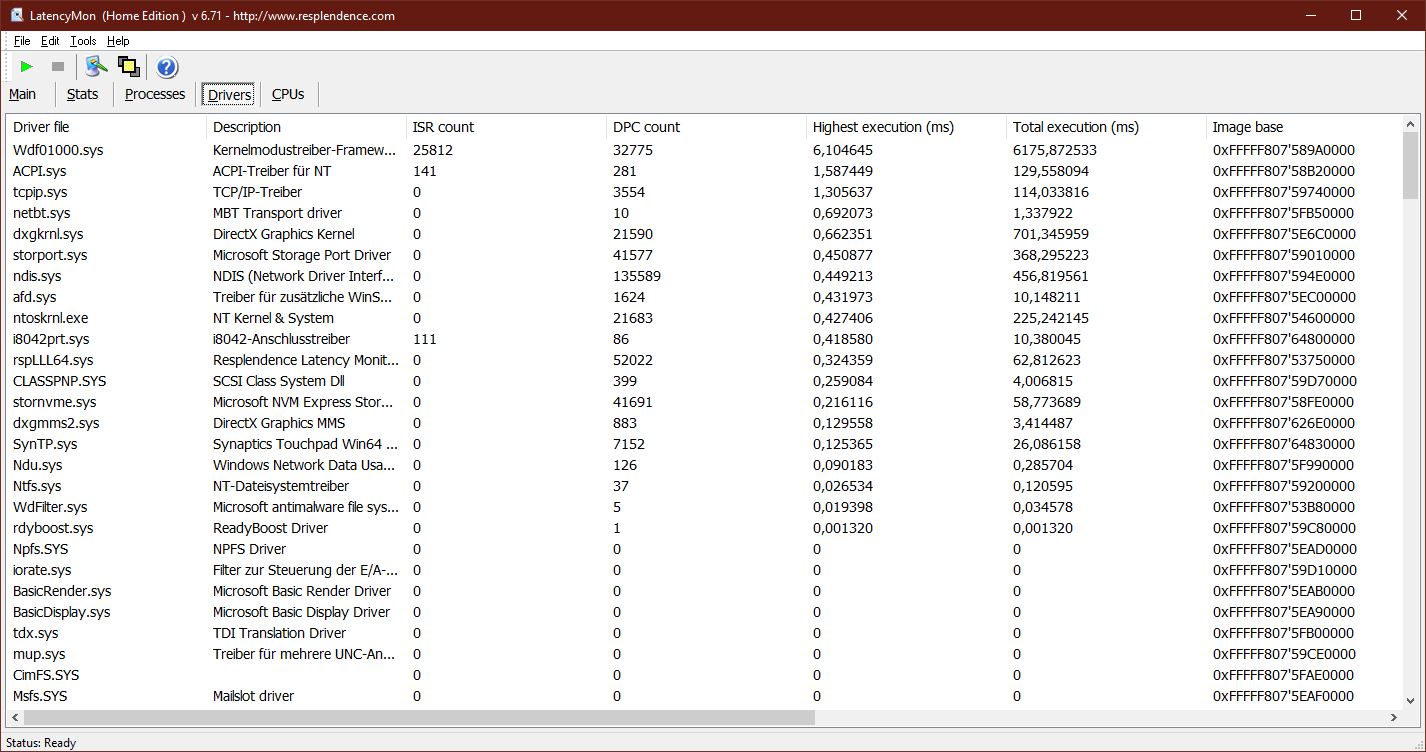Screen dimensions: 1426x752
Task: Start monitoring with the green play icon
Action: 27,66
